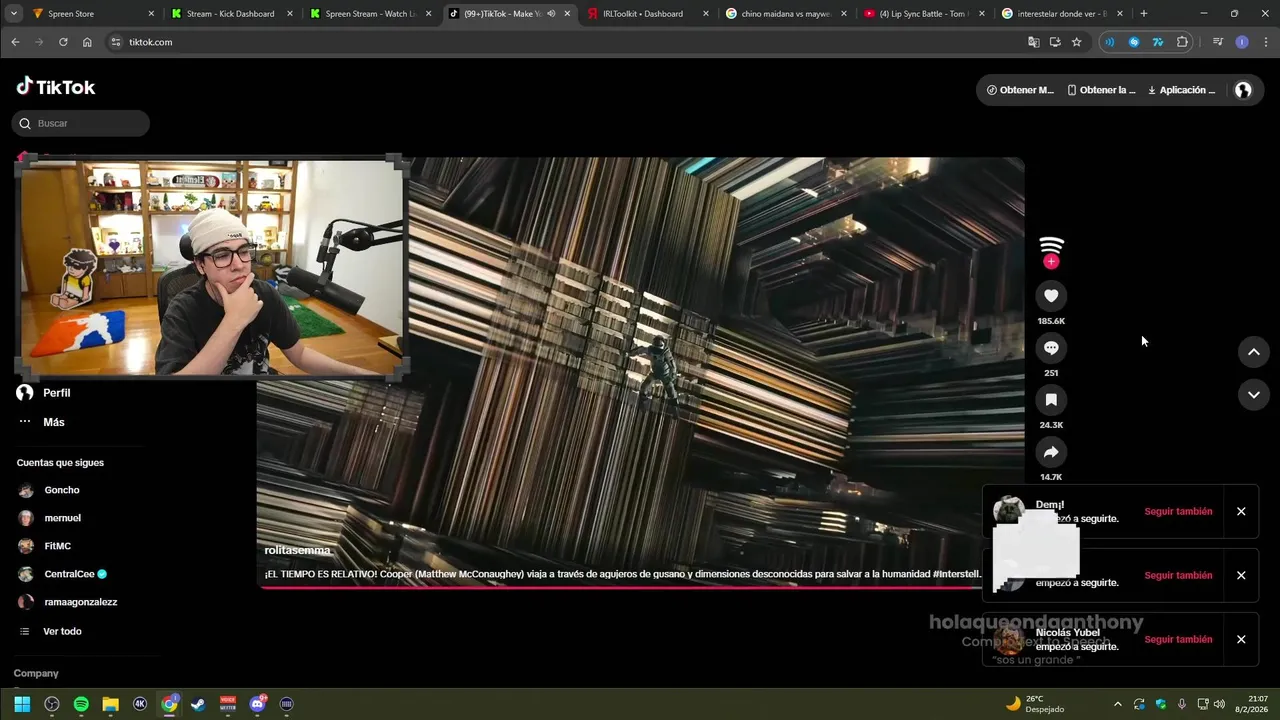Viewport: 1280px width, 720px height.
Task: Show hidden system tray icons
Action: point(1117,704)
